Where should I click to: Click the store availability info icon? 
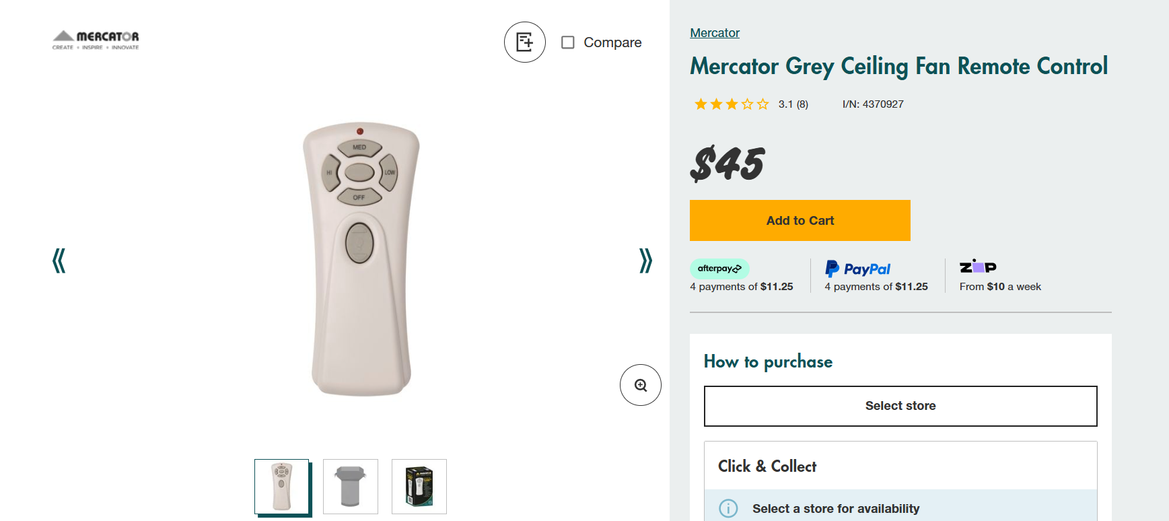(x=729, y=508)
